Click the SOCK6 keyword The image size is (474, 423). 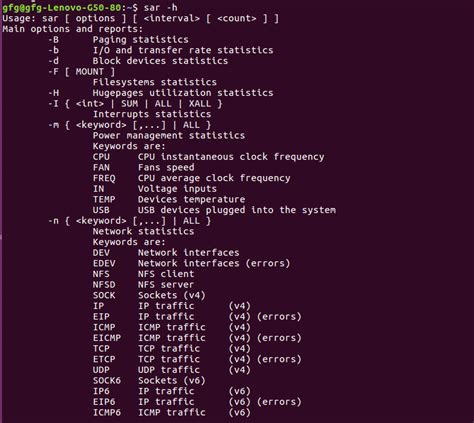coord(107,381)
